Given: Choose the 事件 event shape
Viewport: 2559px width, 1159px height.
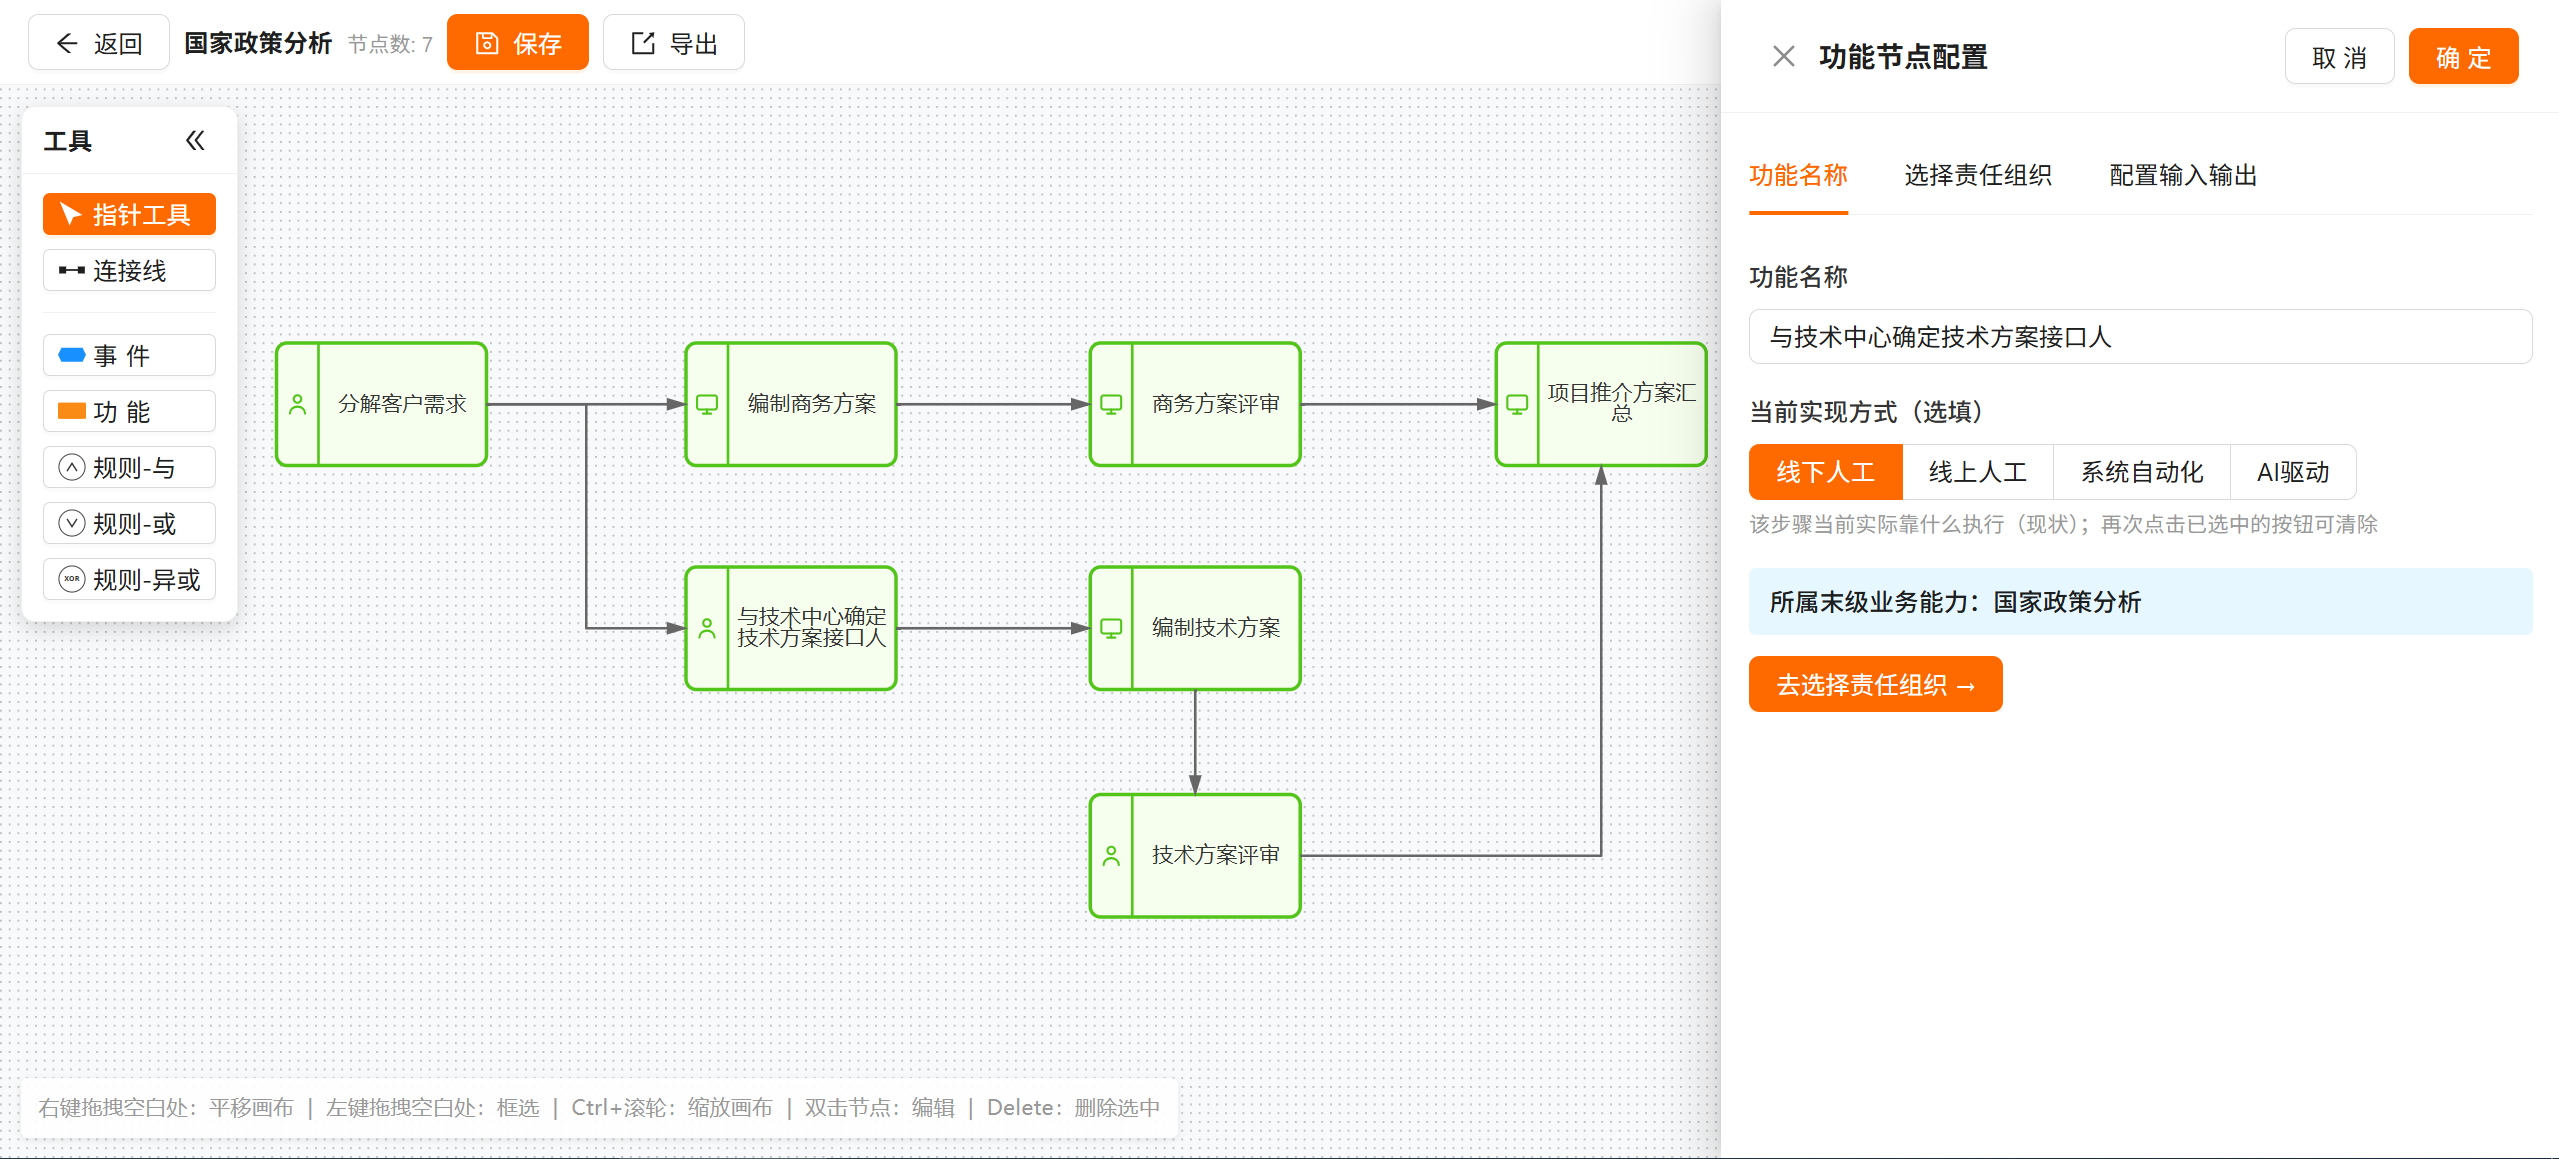Looking at the screenshot, I should (129, 355).
